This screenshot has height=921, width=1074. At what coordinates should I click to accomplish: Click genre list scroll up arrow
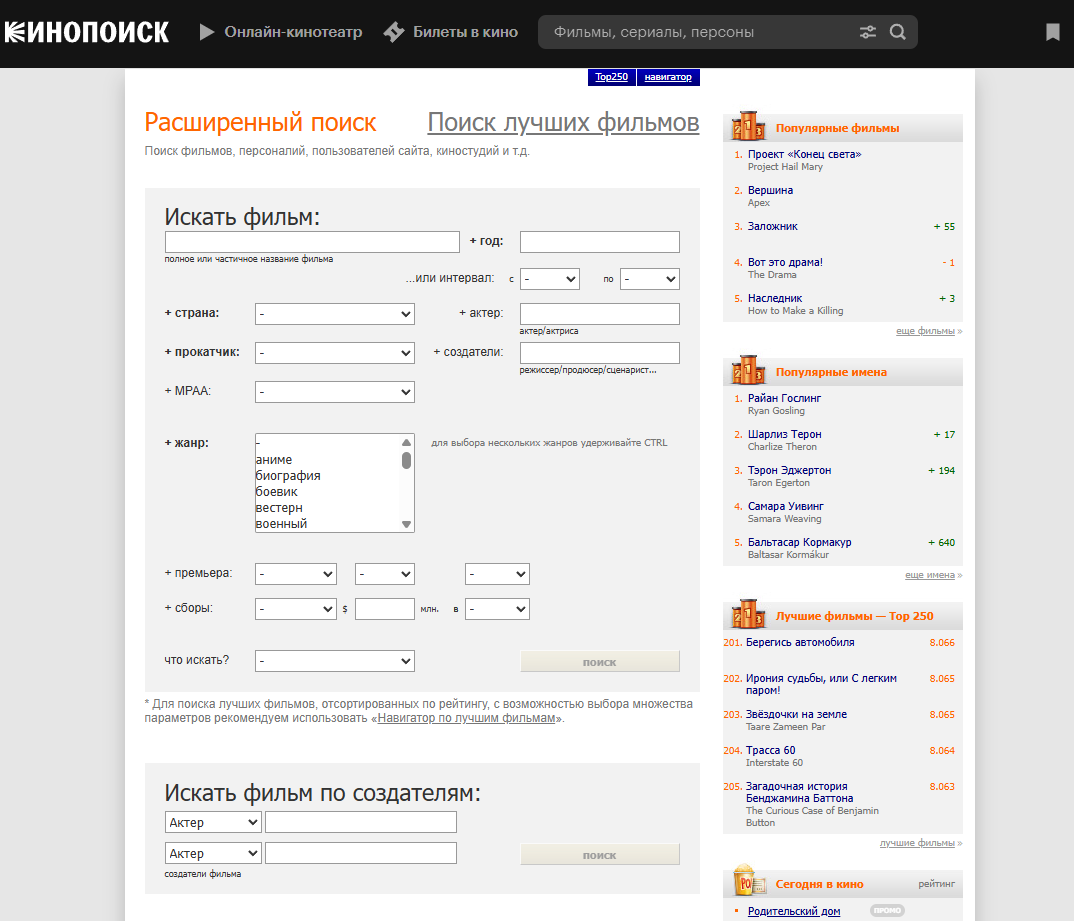point(406,442)
